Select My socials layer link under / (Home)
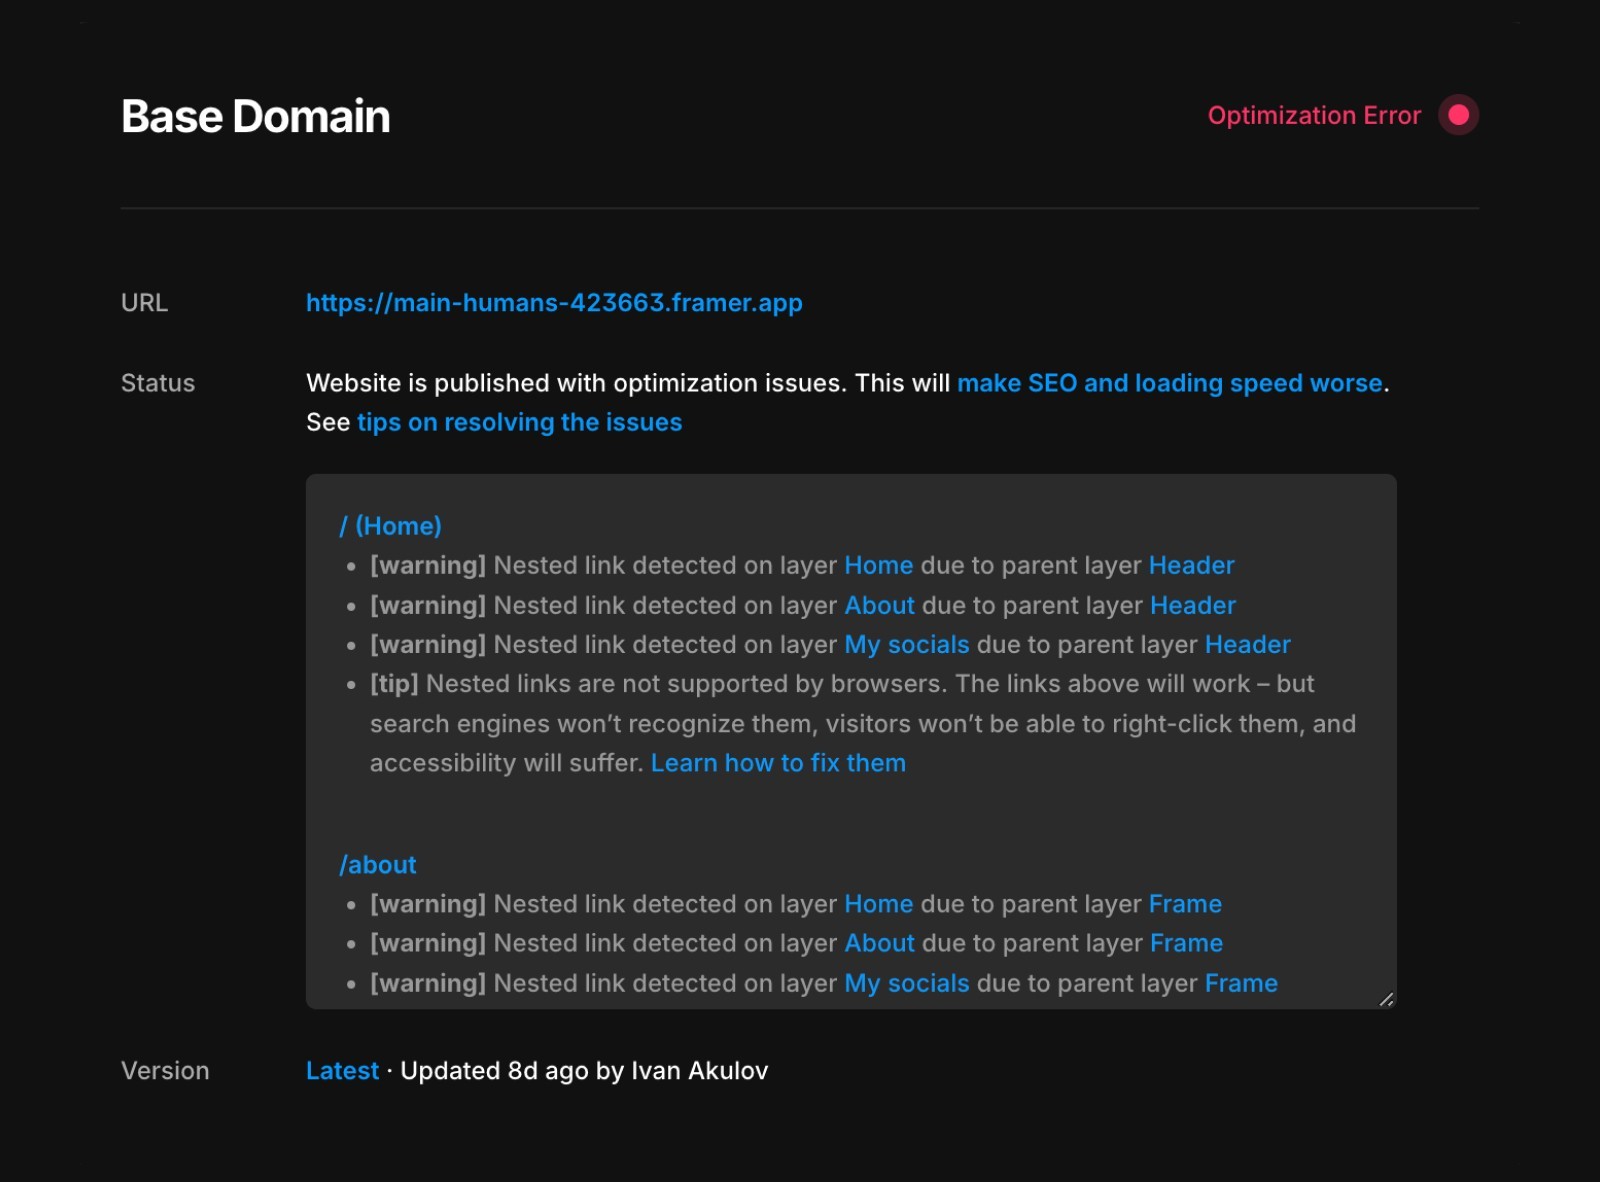The image size is (1600, 1182). 907,645
